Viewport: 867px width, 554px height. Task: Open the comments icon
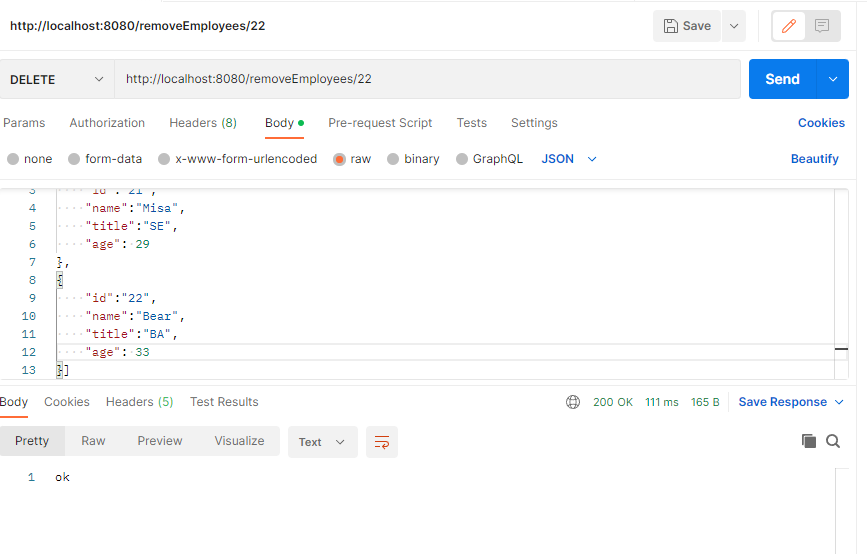point(822,26)
